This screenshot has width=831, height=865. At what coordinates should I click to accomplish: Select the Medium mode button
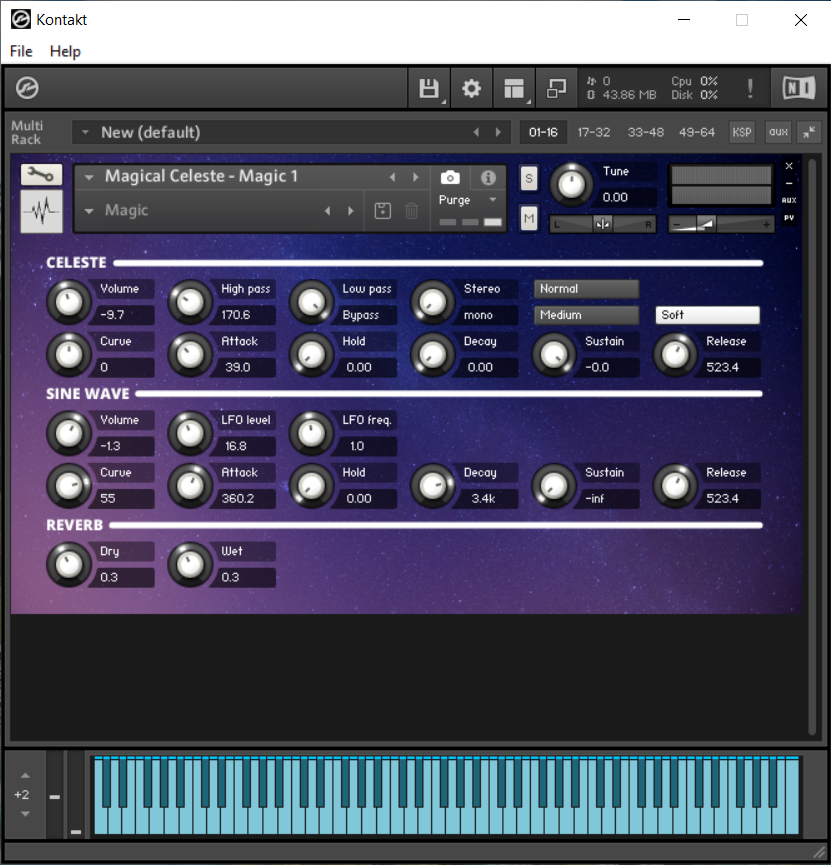click(586, 315)
